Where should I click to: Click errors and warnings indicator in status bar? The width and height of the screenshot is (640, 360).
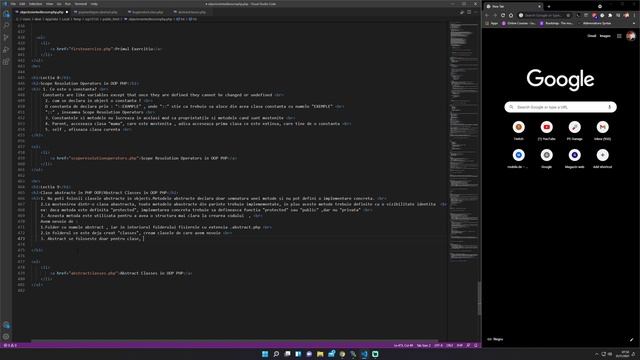(x=10, y=346)
